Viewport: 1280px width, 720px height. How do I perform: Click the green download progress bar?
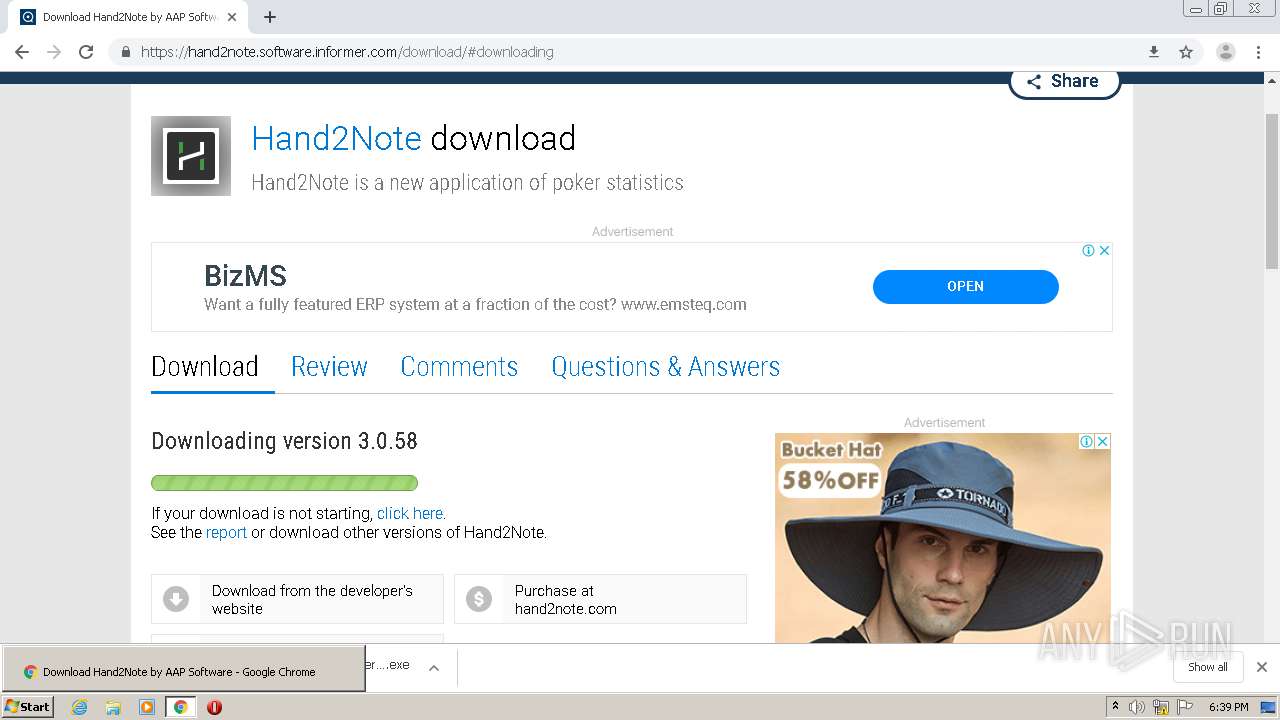[284, 483]
